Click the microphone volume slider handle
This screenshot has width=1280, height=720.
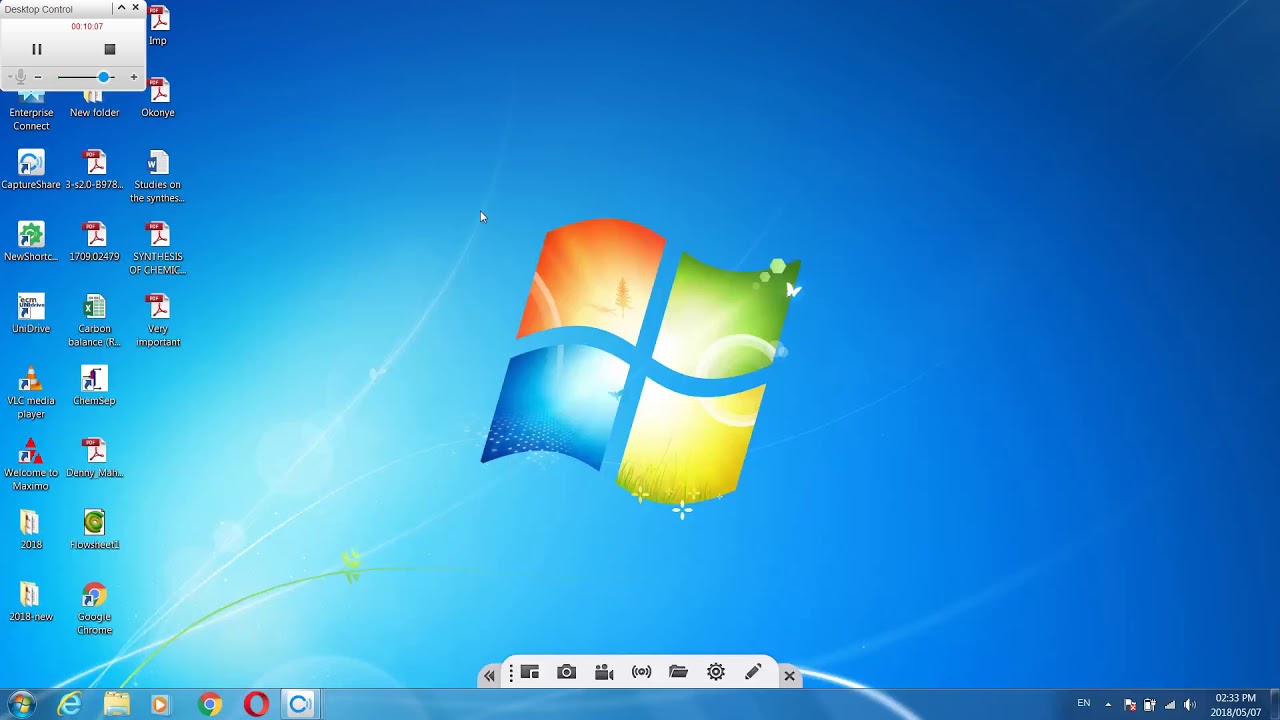[103, 77]
